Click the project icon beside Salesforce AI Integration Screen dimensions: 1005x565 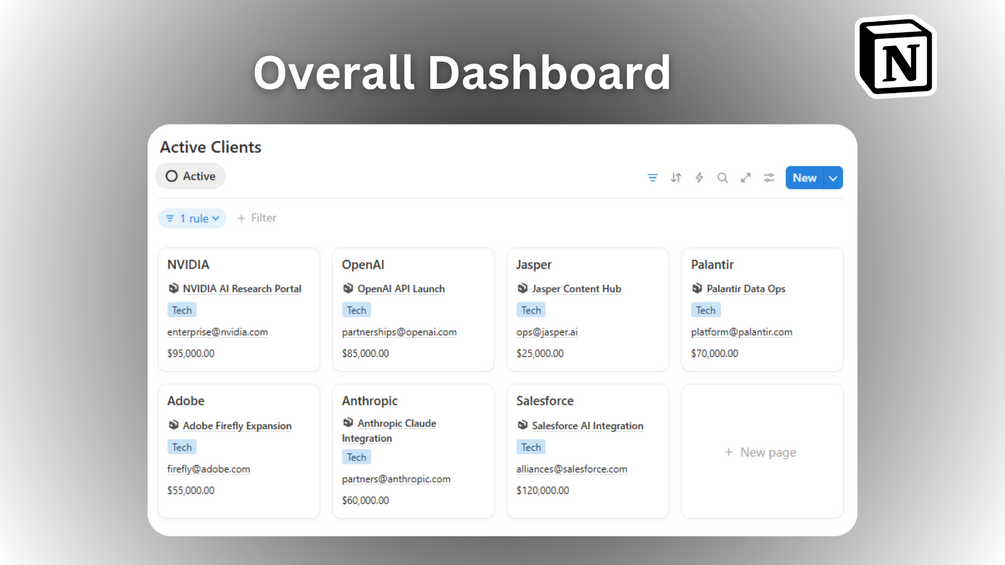522,425
